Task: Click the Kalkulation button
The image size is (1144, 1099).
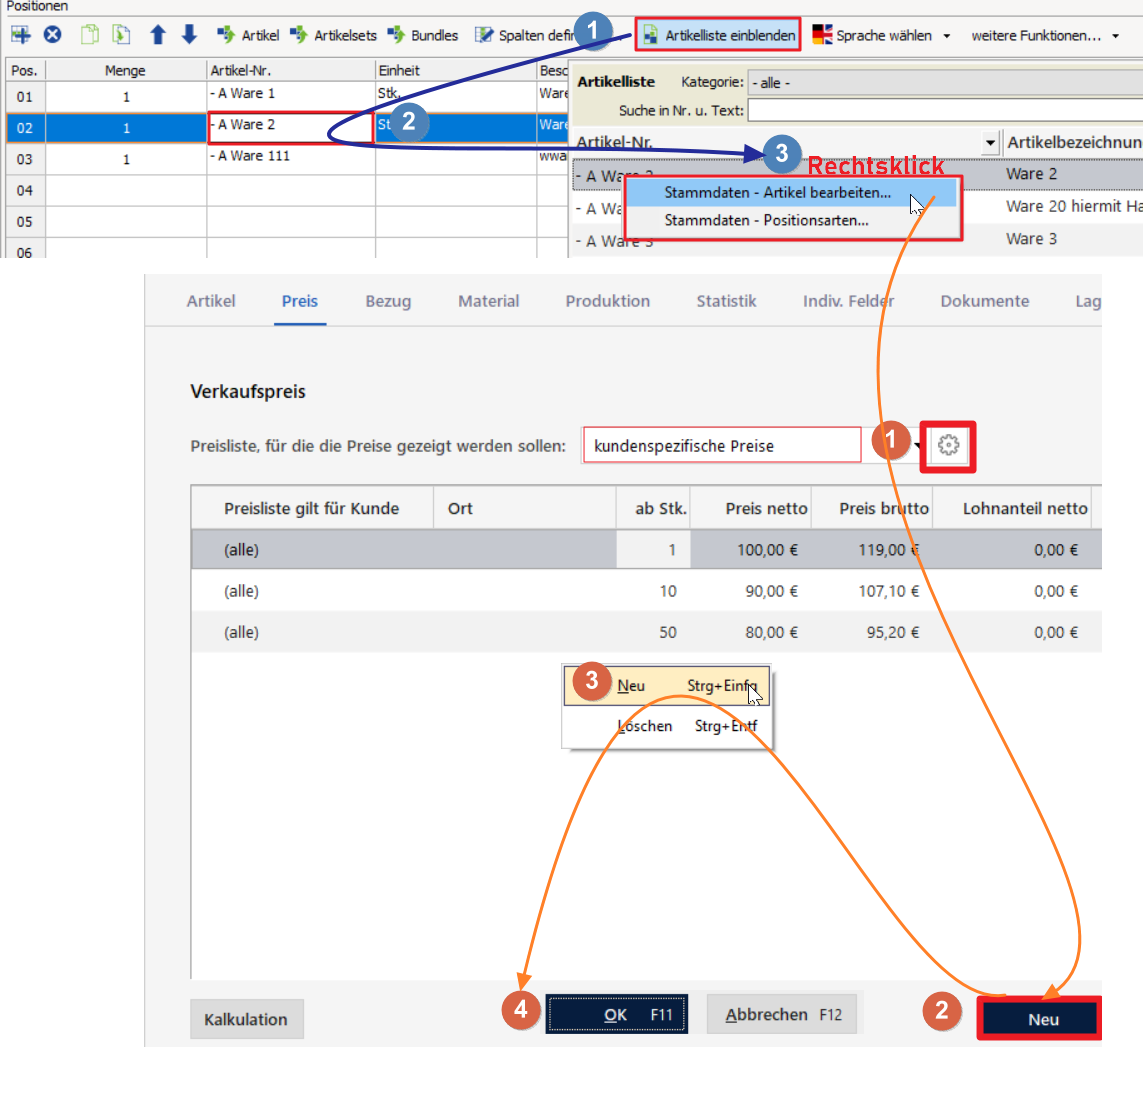Action: coord(247,1019)
